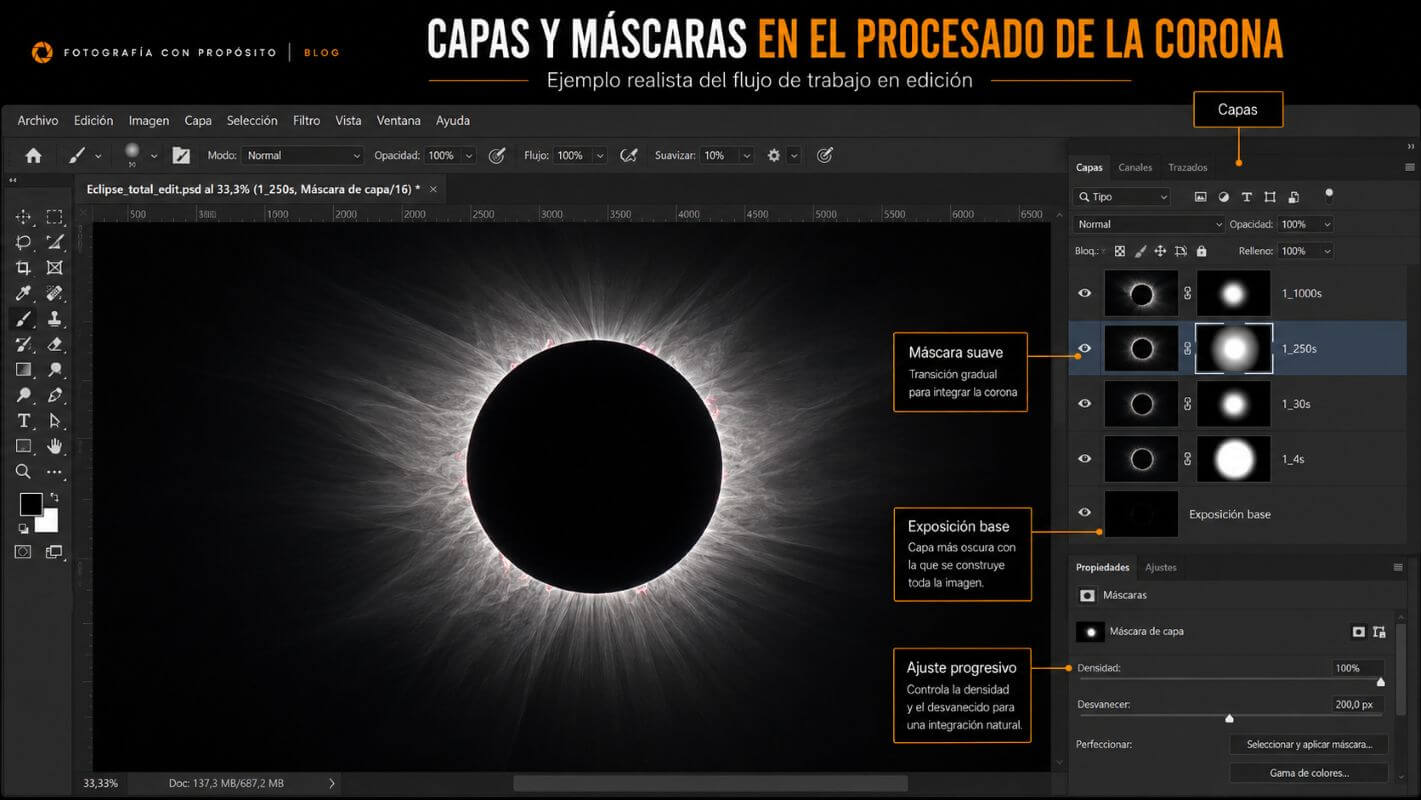
Task: Open the Flujo percentage dropdown
Action: [x=599, y=155]
